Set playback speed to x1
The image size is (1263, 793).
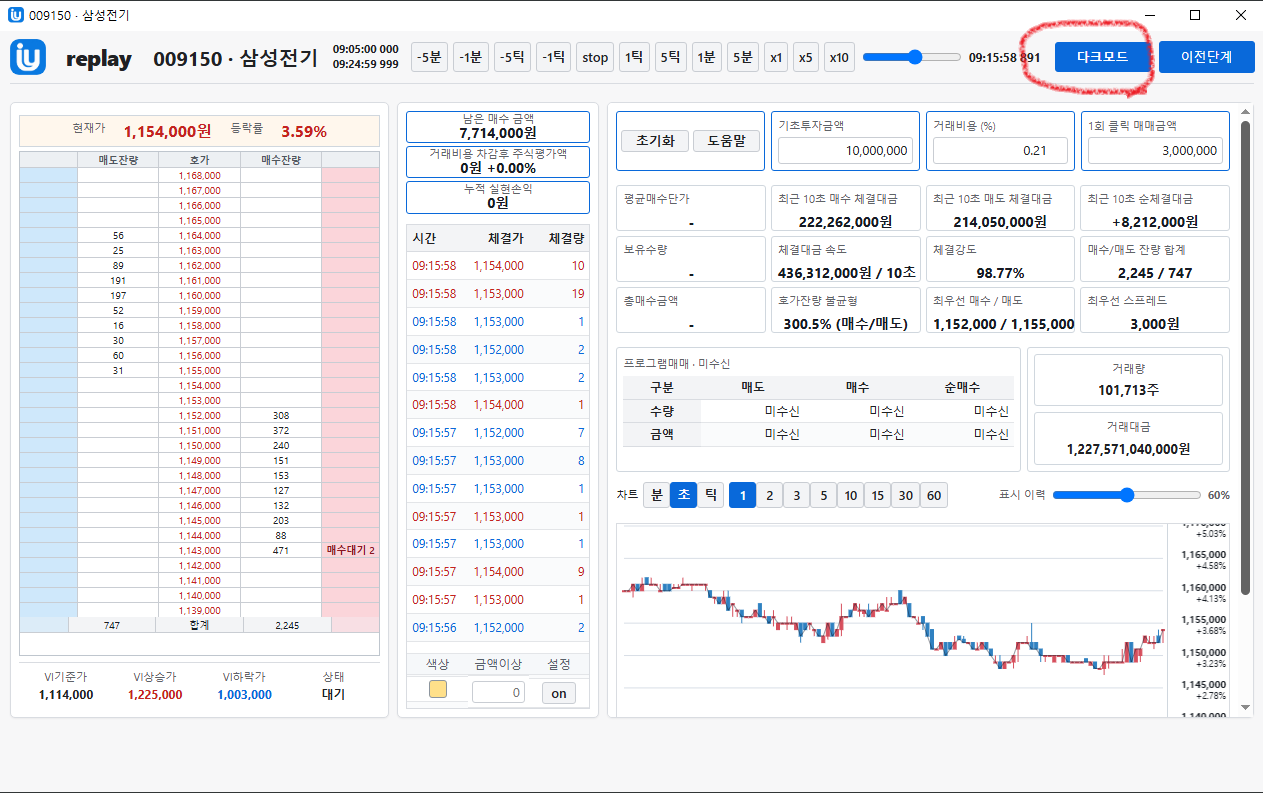(776, 57)
